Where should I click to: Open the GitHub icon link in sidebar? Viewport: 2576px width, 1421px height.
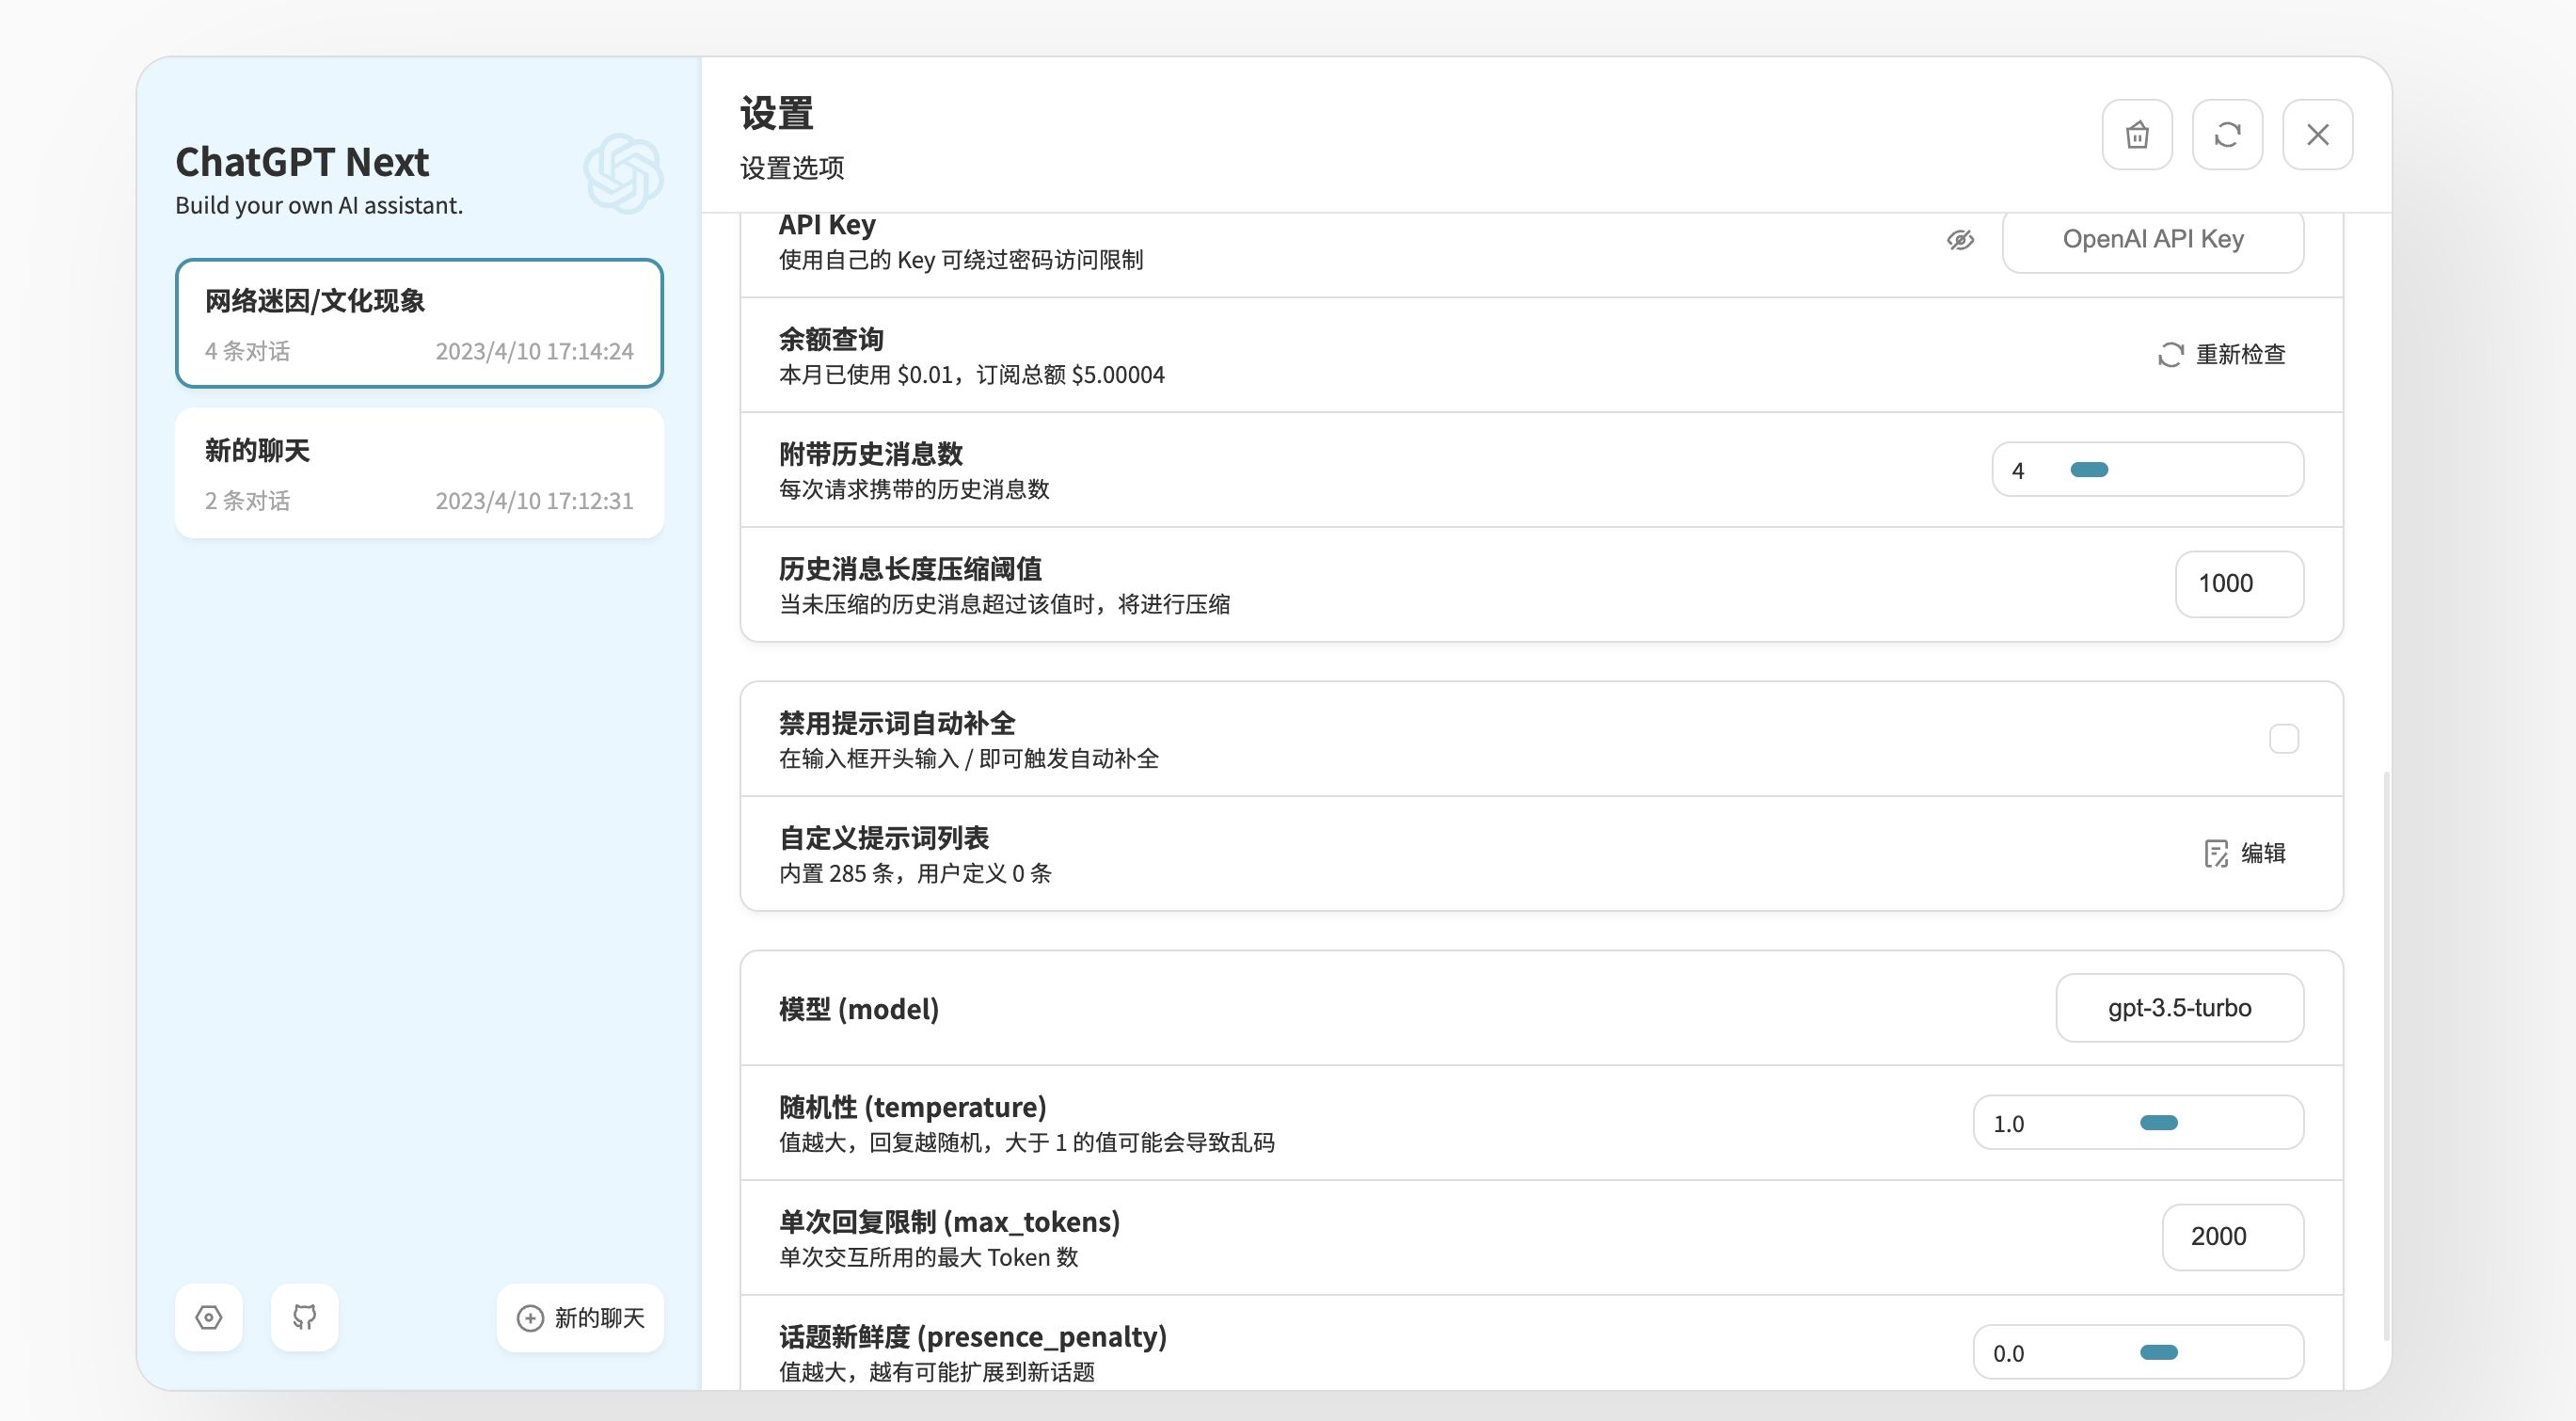(x=304, y=1317)
